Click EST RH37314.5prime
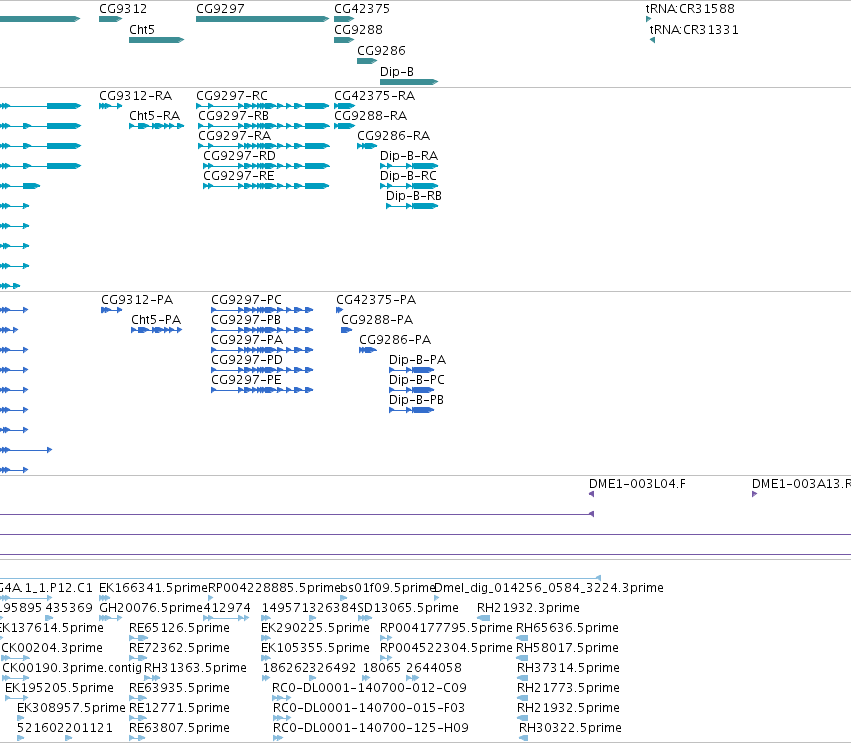The image size is (851, 743). click(x=568, y=668)
